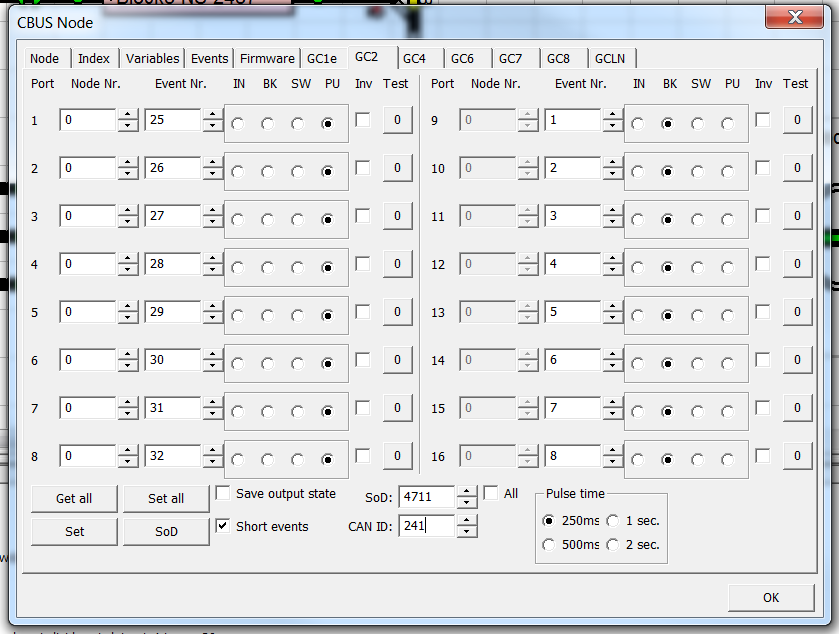Click the Set all button
Screen dimensions: 839x634
tap(166, 498)
